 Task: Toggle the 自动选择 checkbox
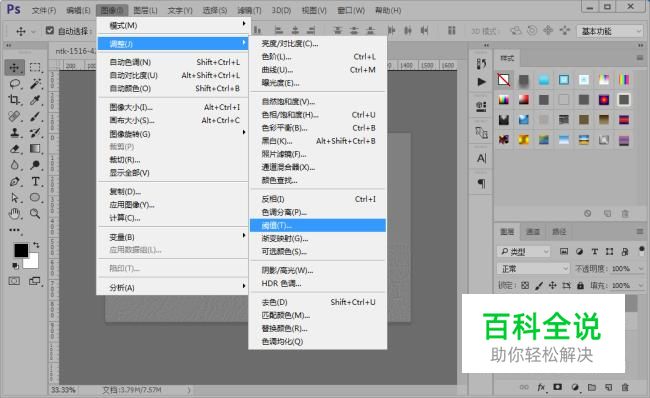[50, 30]
